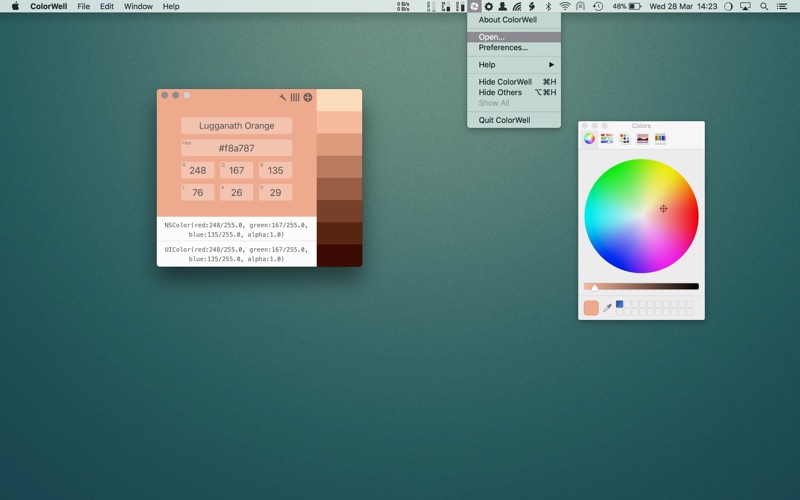This screenshot has height=500, width=800.
Task: Open the Help menu in menu bar
Action: pos(171,6)
